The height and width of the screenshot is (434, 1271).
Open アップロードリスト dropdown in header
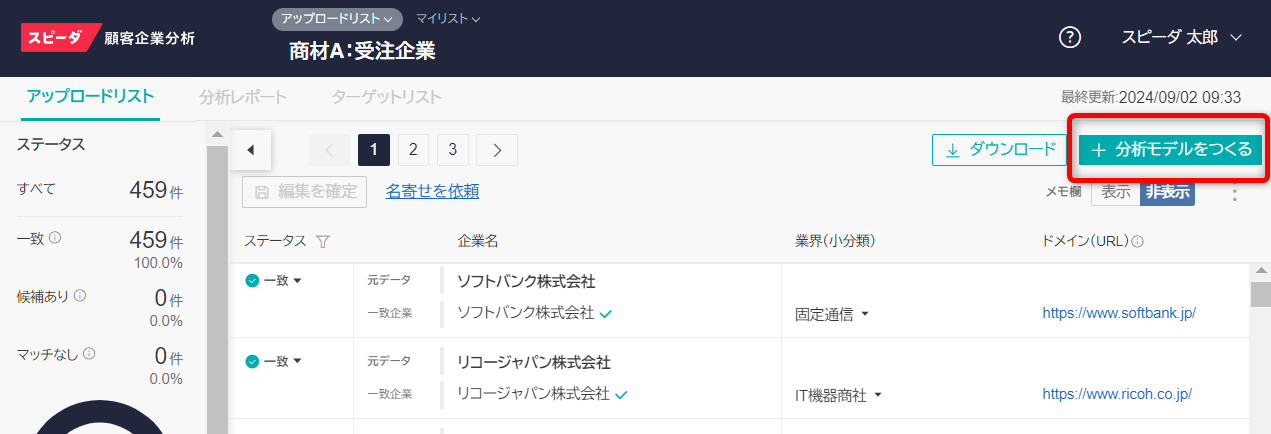337,18
